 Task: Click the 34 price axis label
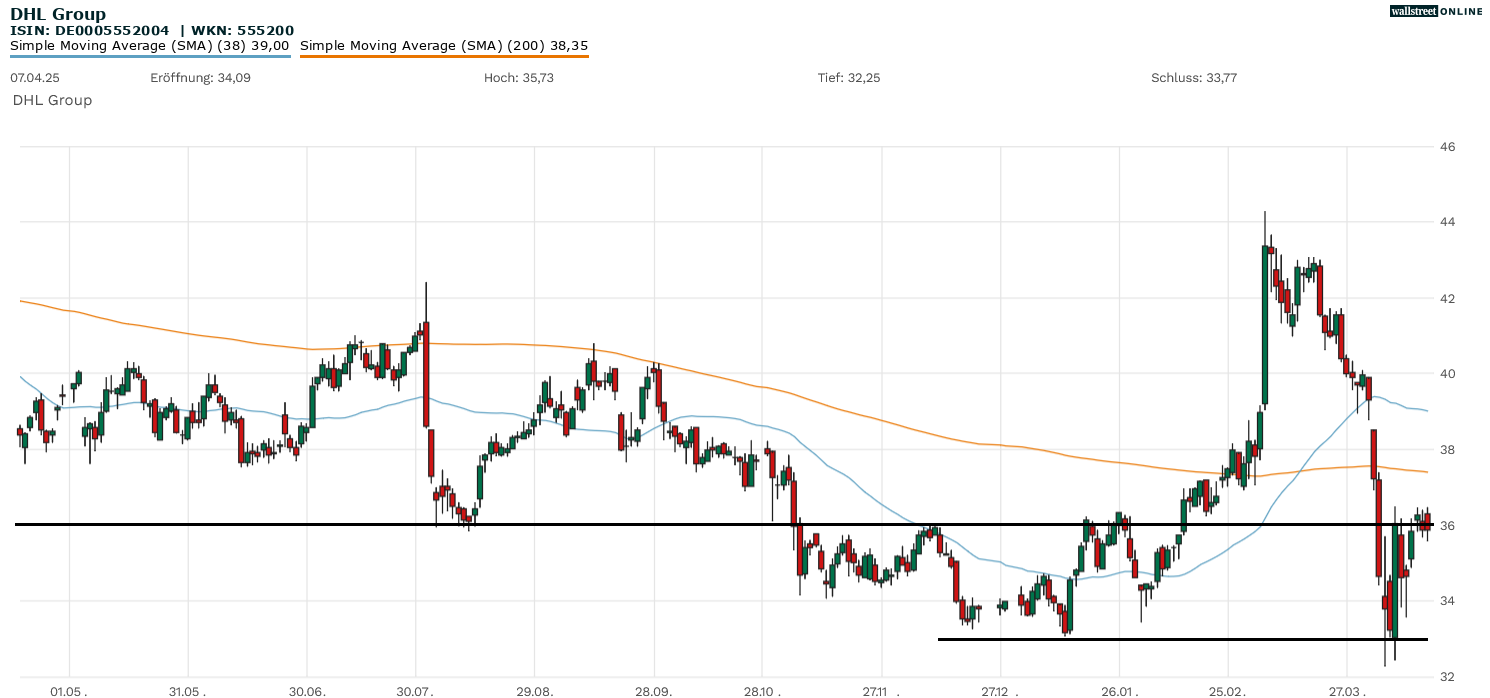coord(1447,601)
